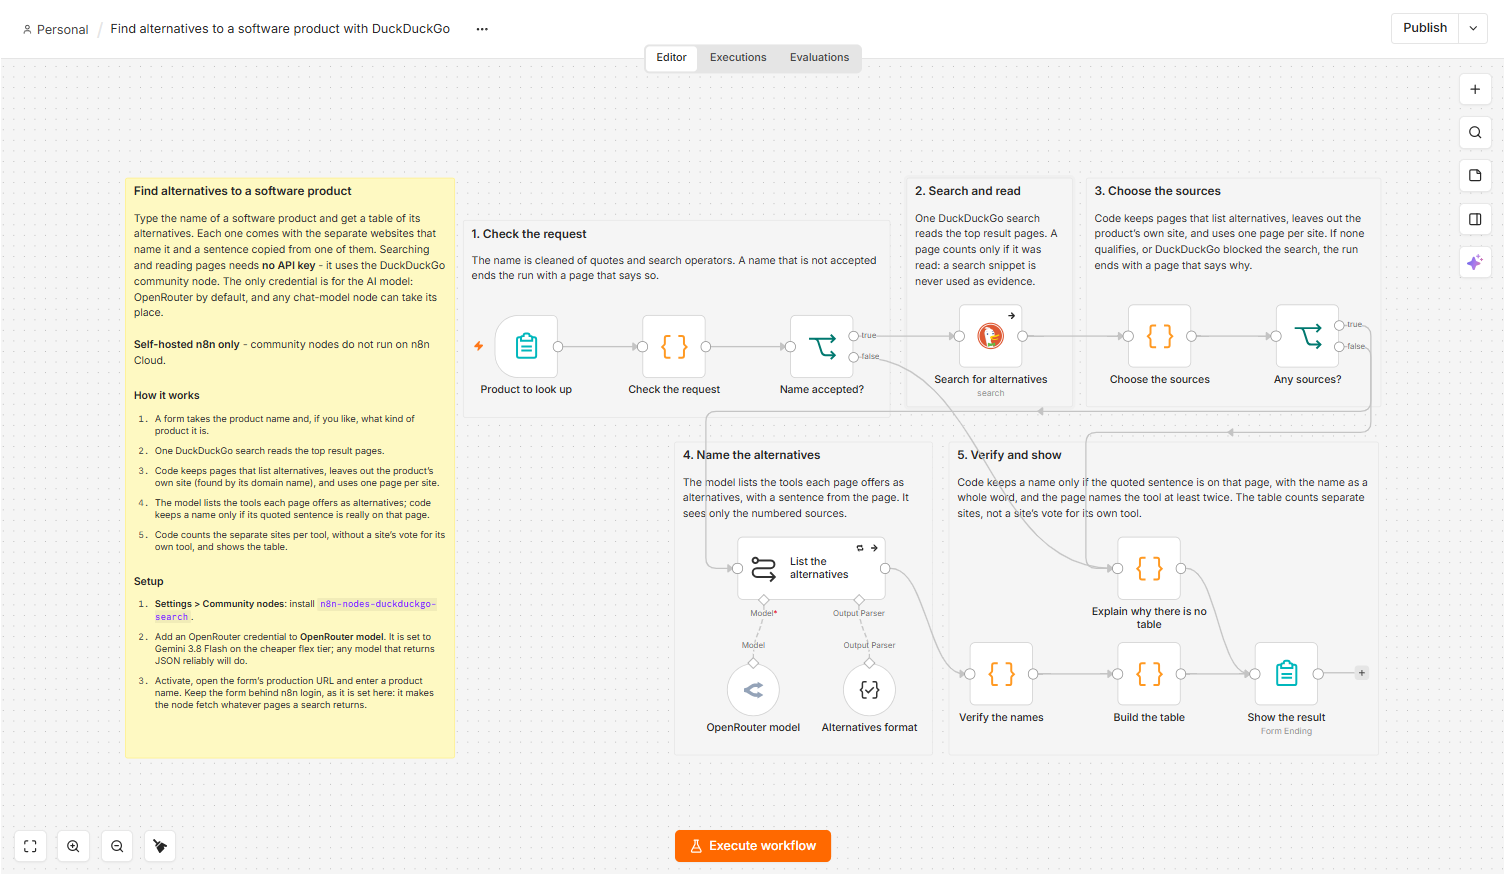1505x875 pixels.
Task: Open the Personal project breadcrumb
Action: click(x=56, y=29)
